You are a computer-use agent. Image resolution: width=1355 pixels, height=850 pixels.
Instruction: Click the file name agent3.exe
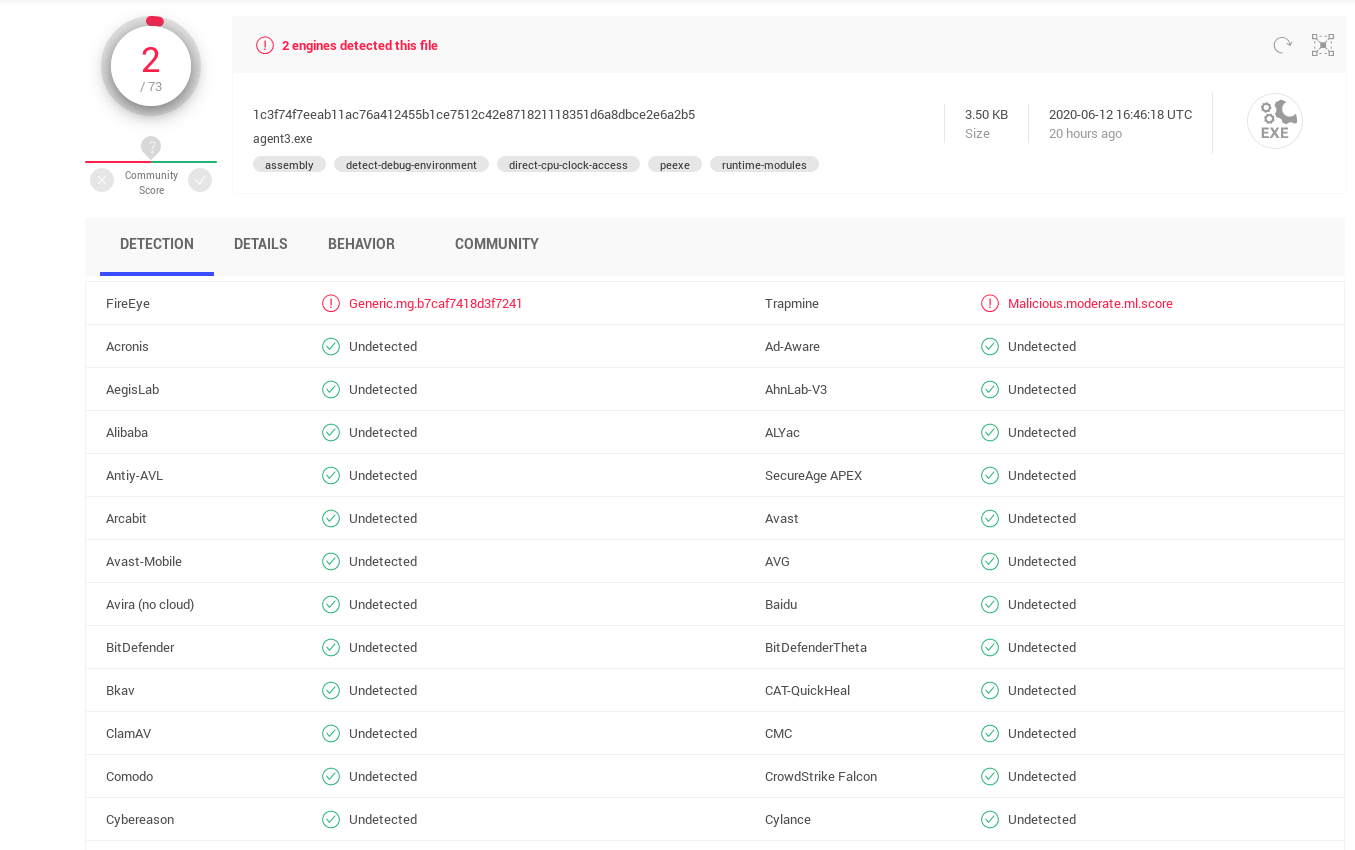283,139
